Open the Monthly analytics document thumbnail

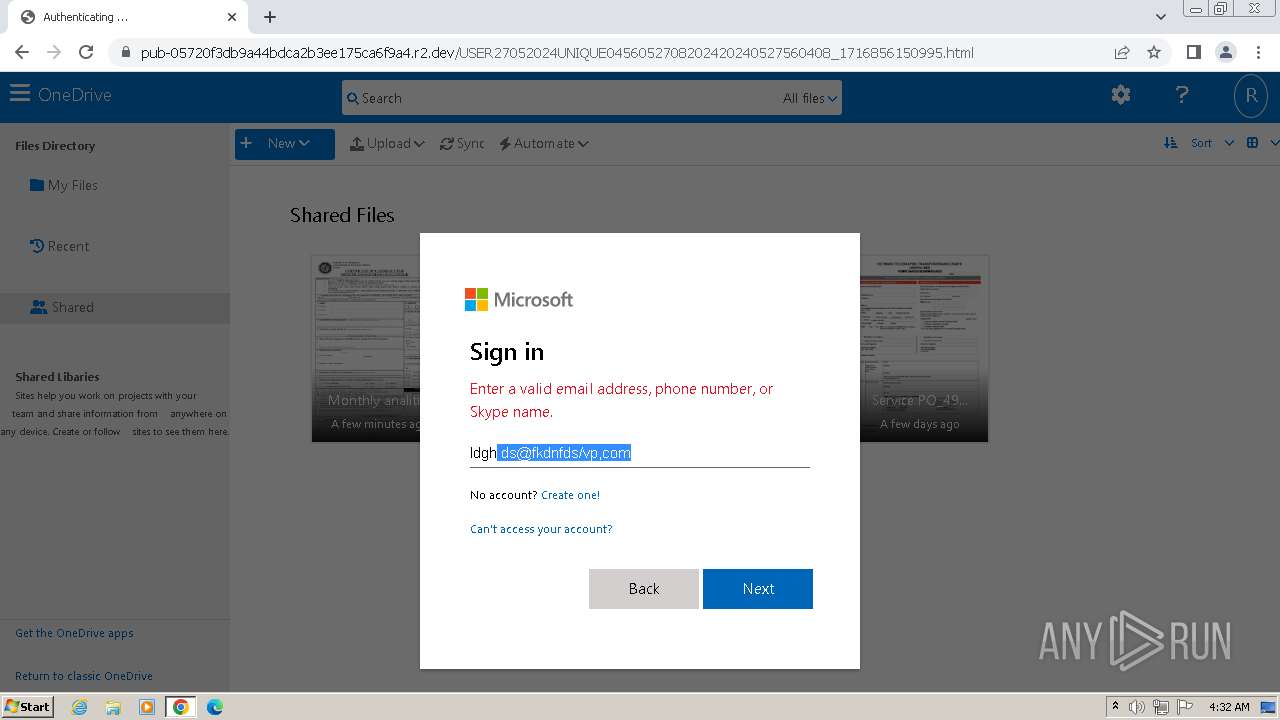pyautogui.click(x=366, y=348)
